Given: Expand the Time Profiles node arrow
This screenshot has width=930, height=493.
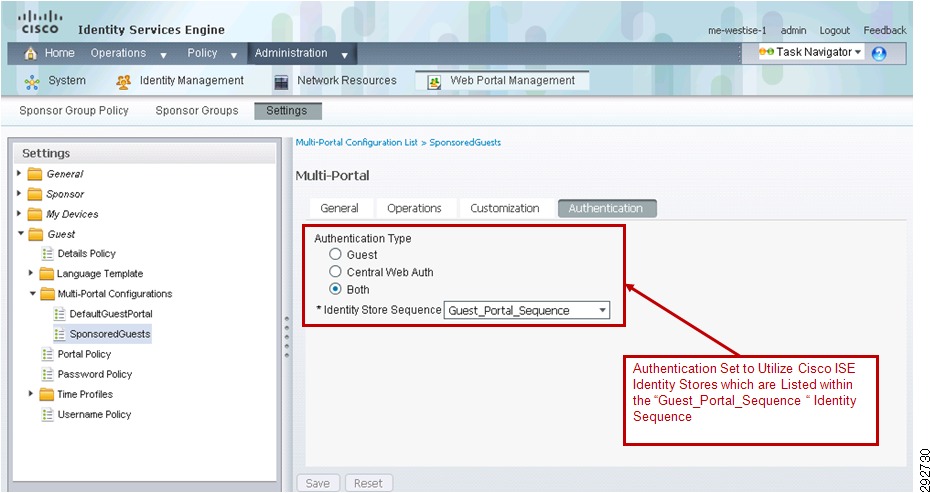Looking at the screenshot, I should [31, 394].
